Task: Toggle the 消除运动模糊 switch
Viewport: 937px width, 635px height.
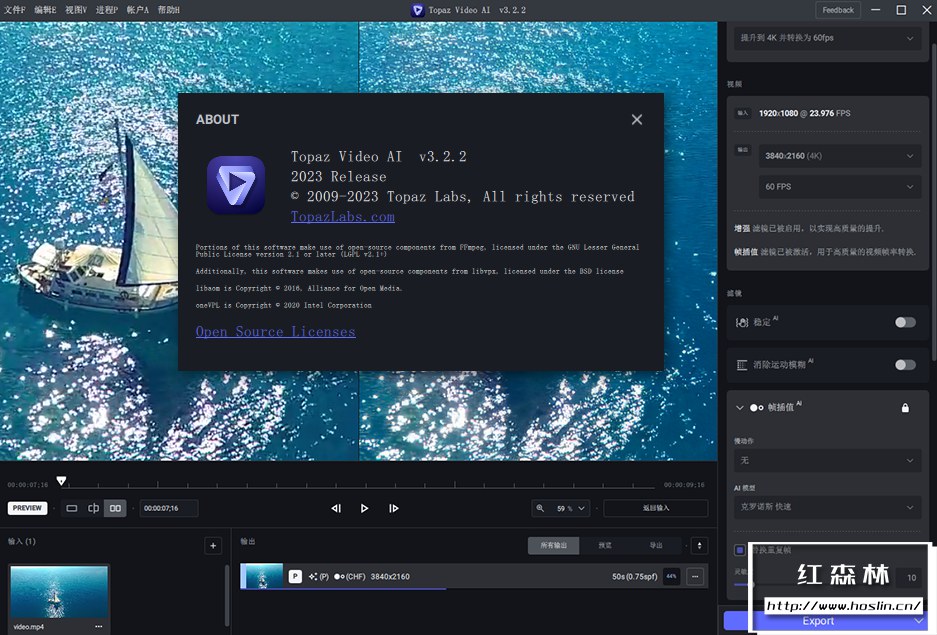Action: click(905, 365)
